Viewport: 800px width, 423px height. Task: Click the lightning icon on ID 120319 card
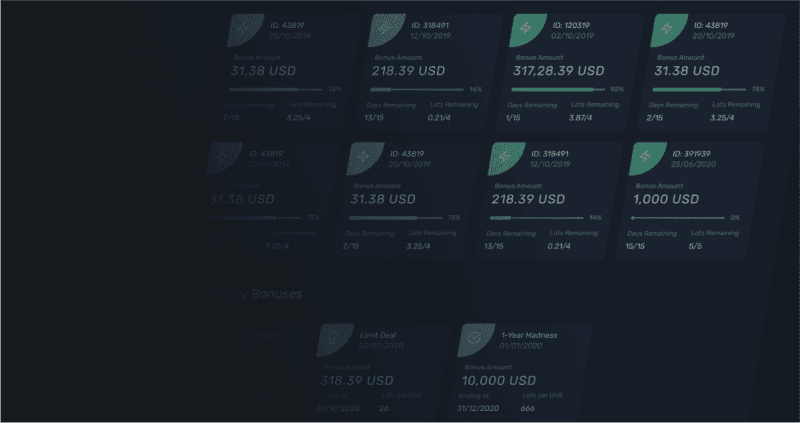tap(525, 29)
